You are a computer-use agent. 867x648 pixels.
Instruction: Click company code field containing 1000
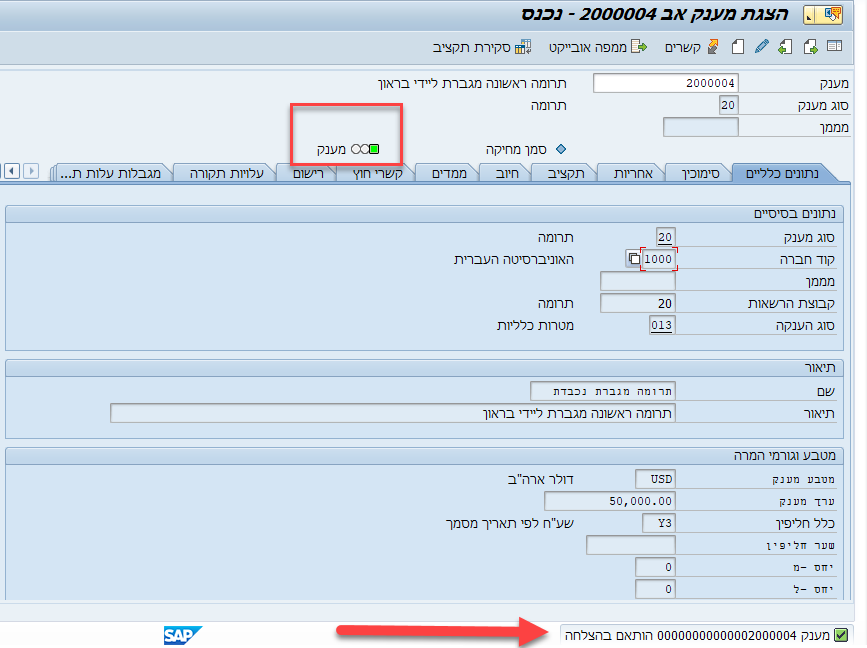pos(658,259)
